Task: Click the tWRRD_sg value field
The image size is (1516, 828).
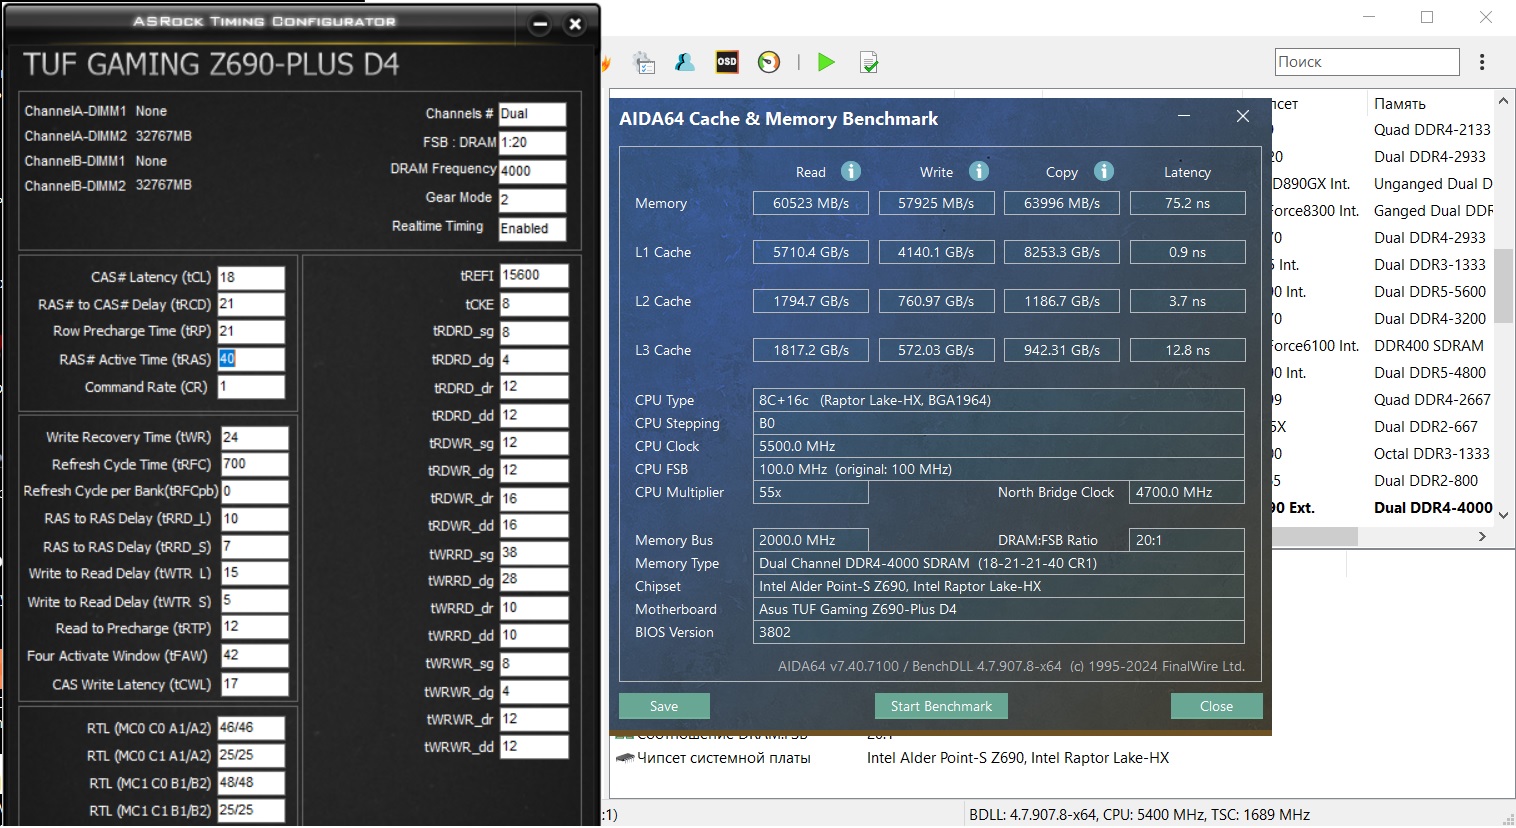Action: click(x=534, y=553)
